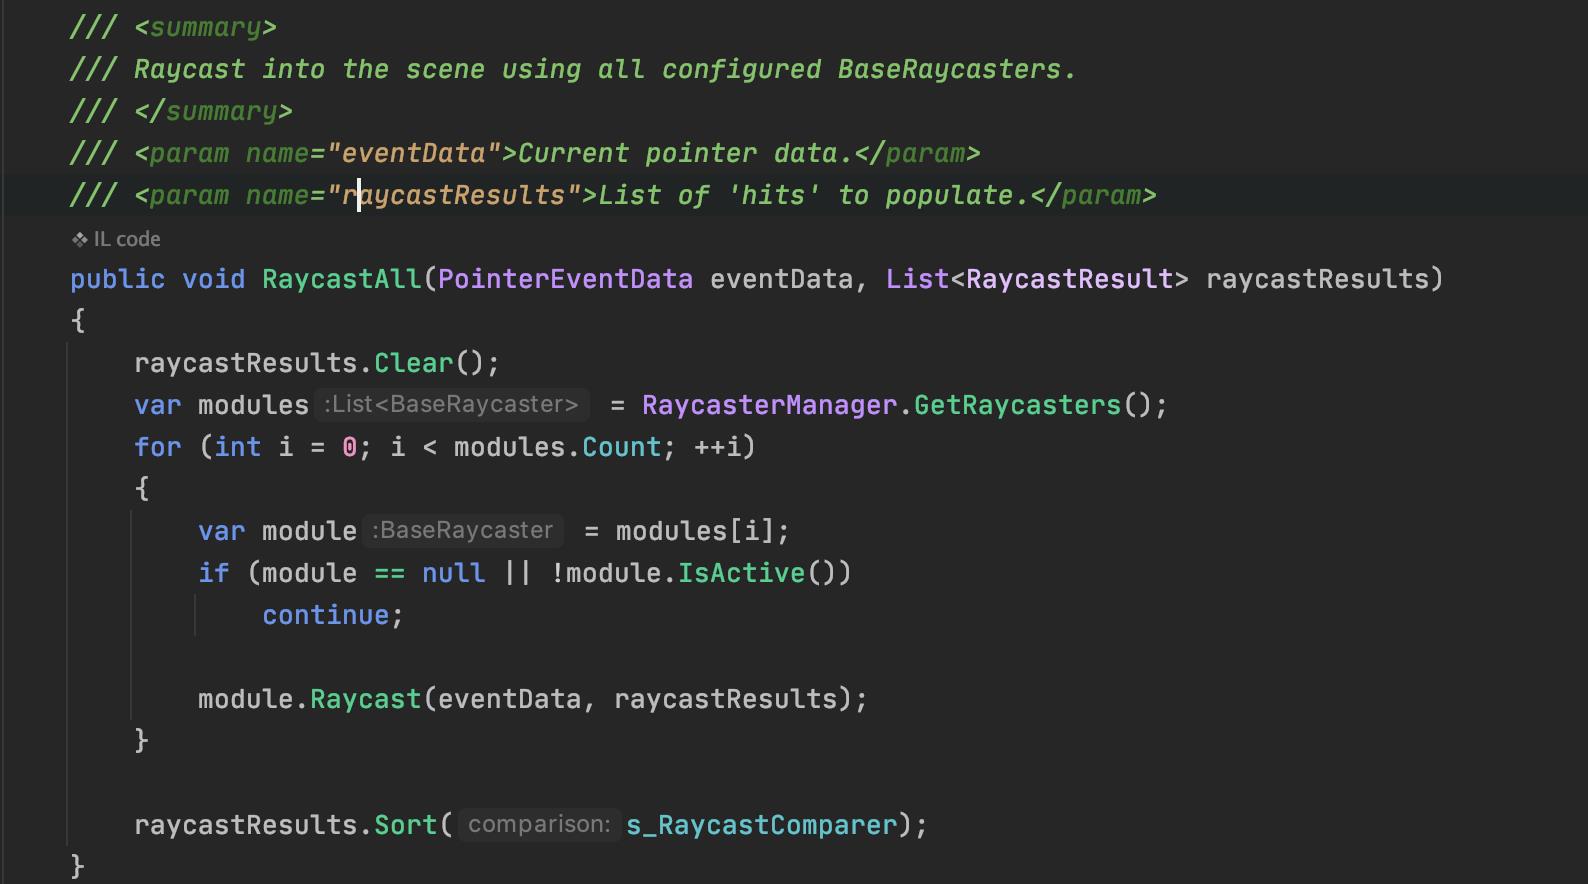Click modules.Count in the for loop
Image resolution: width=1588 pixels, height=884 pixels.
click(x=557, y=447)
